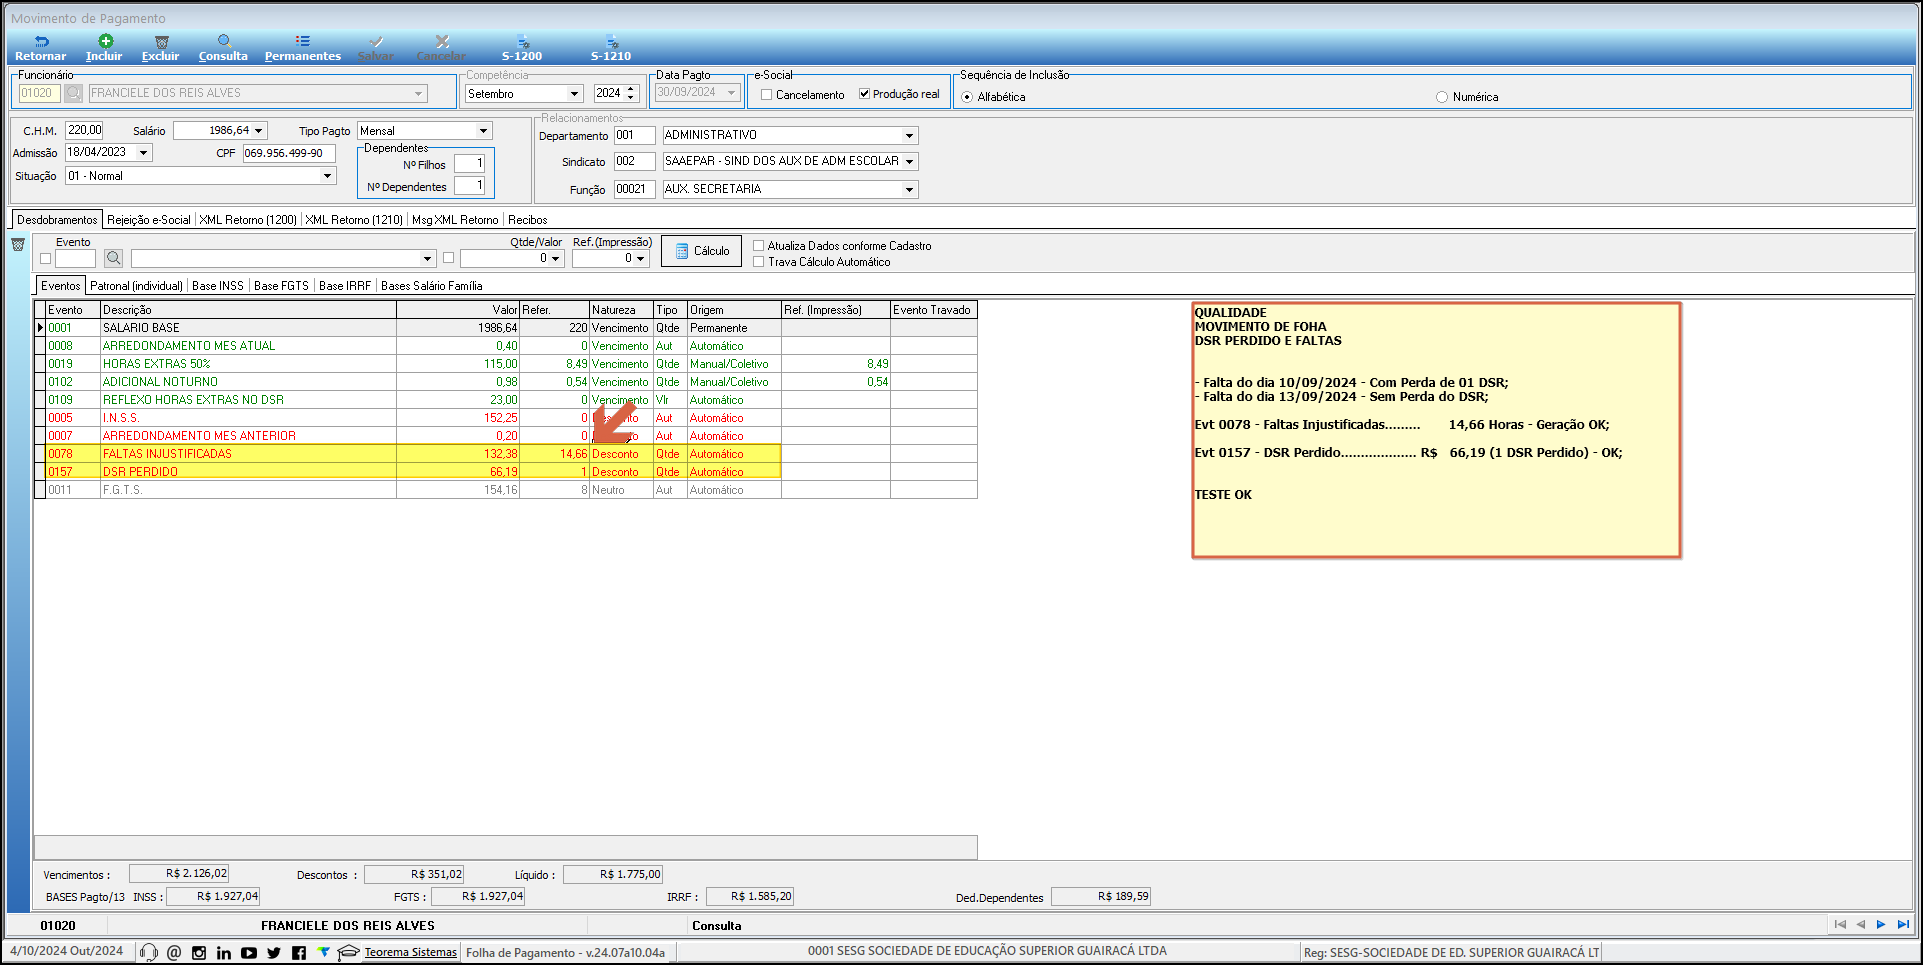Image resolution: width=1923 pixels, height=965 pixels.
Task: Open the Tipo Pagto dropdown showing Mensal
Action: click(483, 131)
